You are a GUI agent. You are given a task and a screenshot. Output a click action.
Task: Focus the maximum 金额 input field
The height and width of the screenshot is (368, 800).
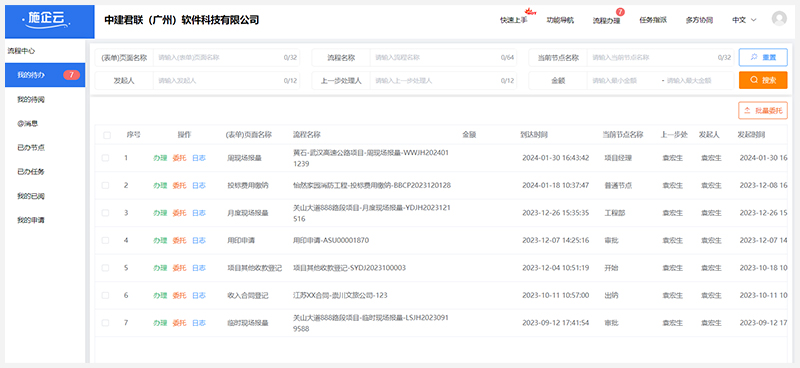coord(697,81)
